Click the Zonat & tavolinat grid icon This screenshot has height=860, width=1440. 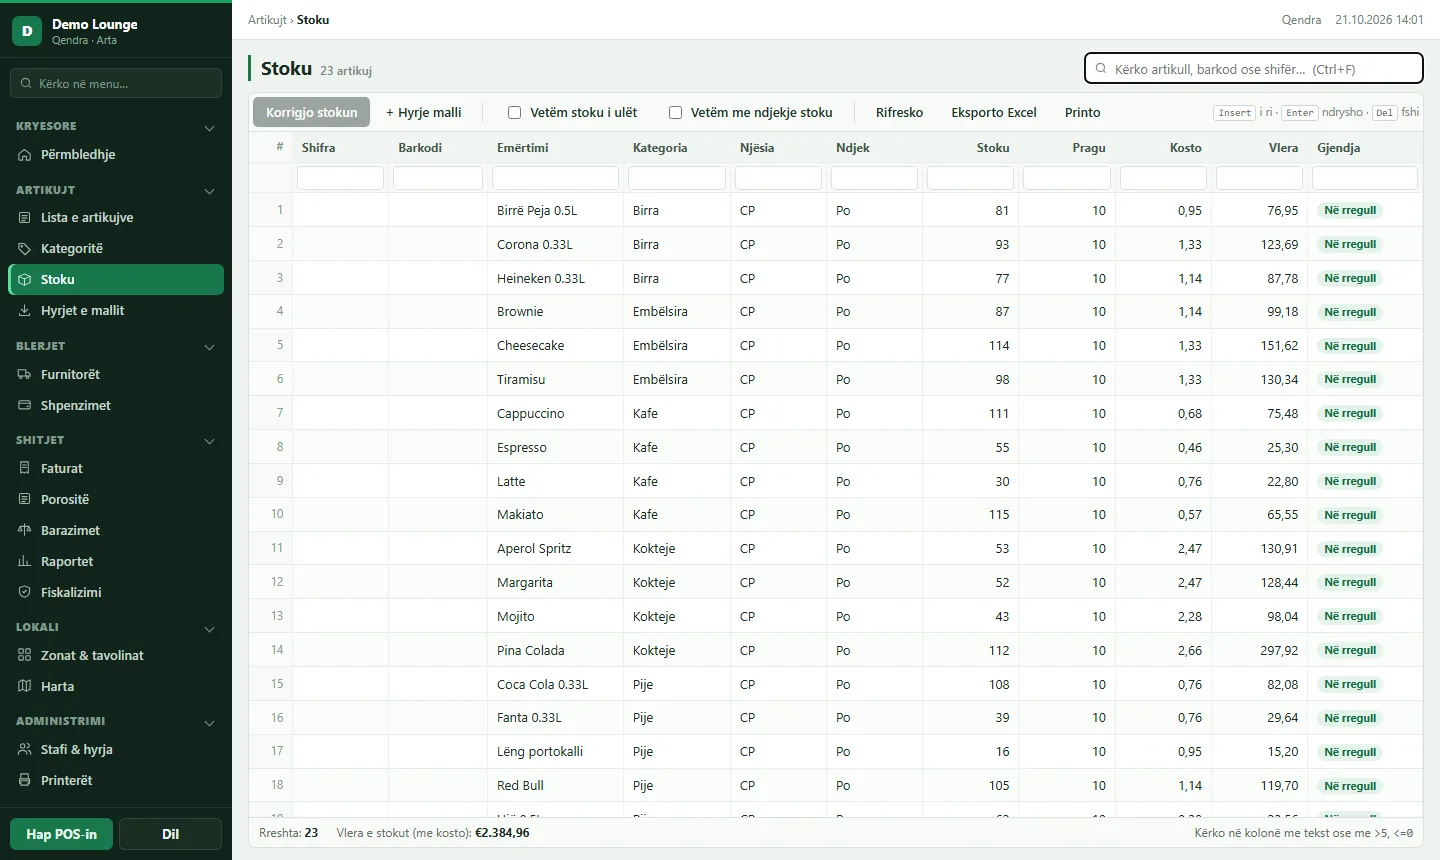(x=25, y=656)
